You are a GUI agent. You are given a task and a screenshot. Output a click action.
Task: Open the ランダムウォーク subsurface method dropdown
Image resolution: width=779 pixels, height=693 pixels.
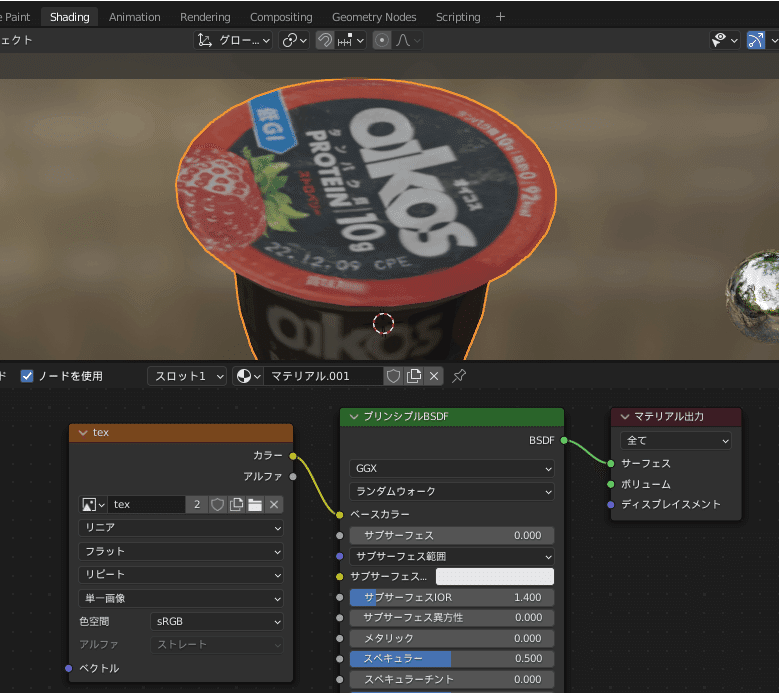click(452, 491)
